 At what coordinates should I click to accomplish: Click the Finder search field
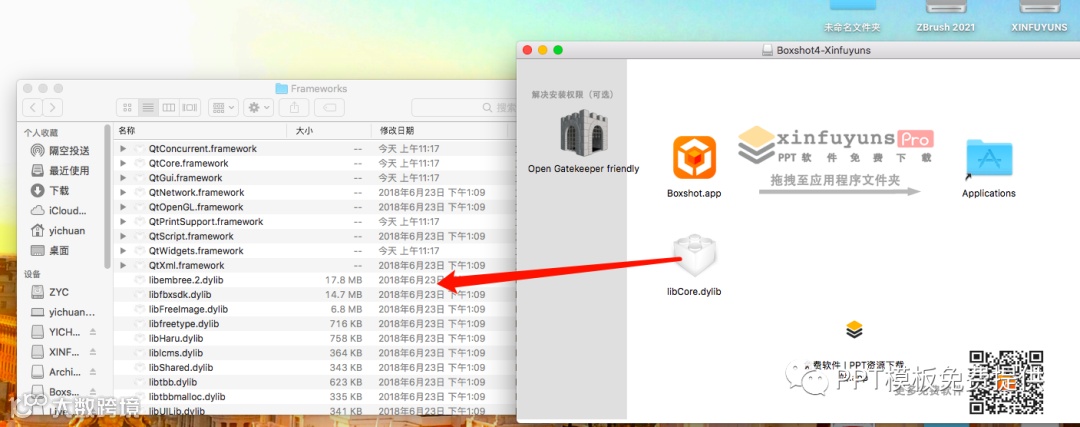[463, 107]
